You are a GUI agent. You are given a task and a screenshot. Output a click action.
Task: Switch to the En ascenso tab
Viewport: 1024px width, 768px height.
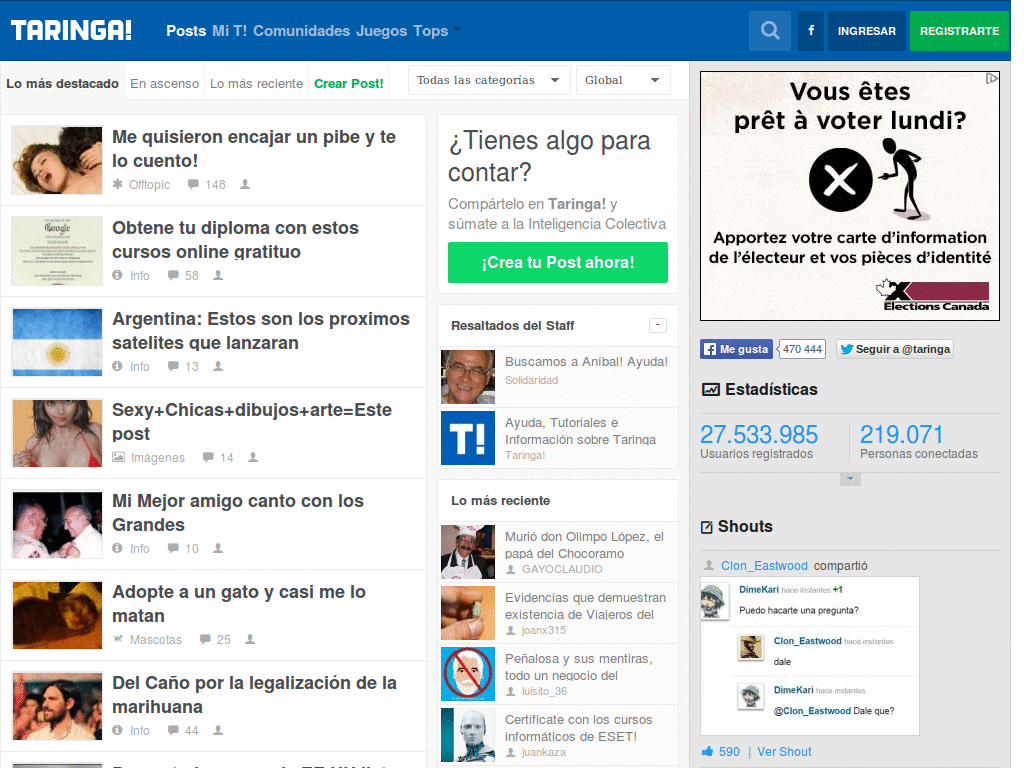(165, 83)
